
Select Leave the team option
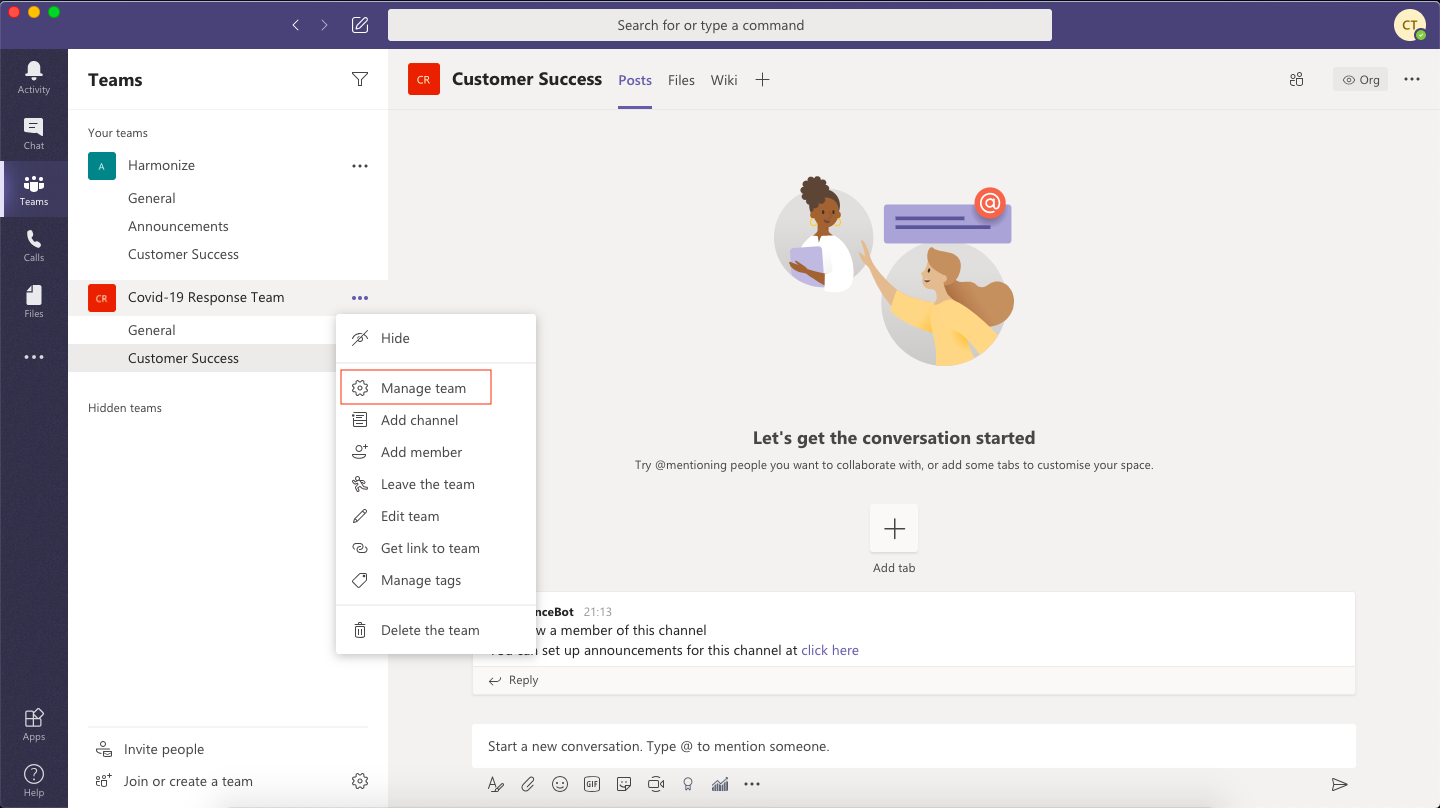436,484
